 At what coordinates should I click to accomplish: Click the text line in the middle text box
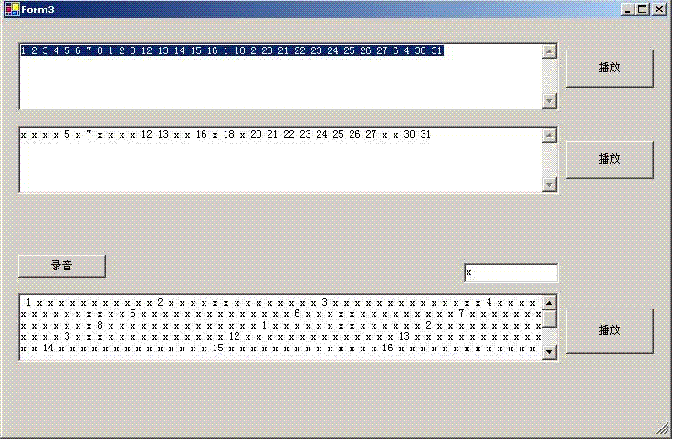(x=226, y=134)
